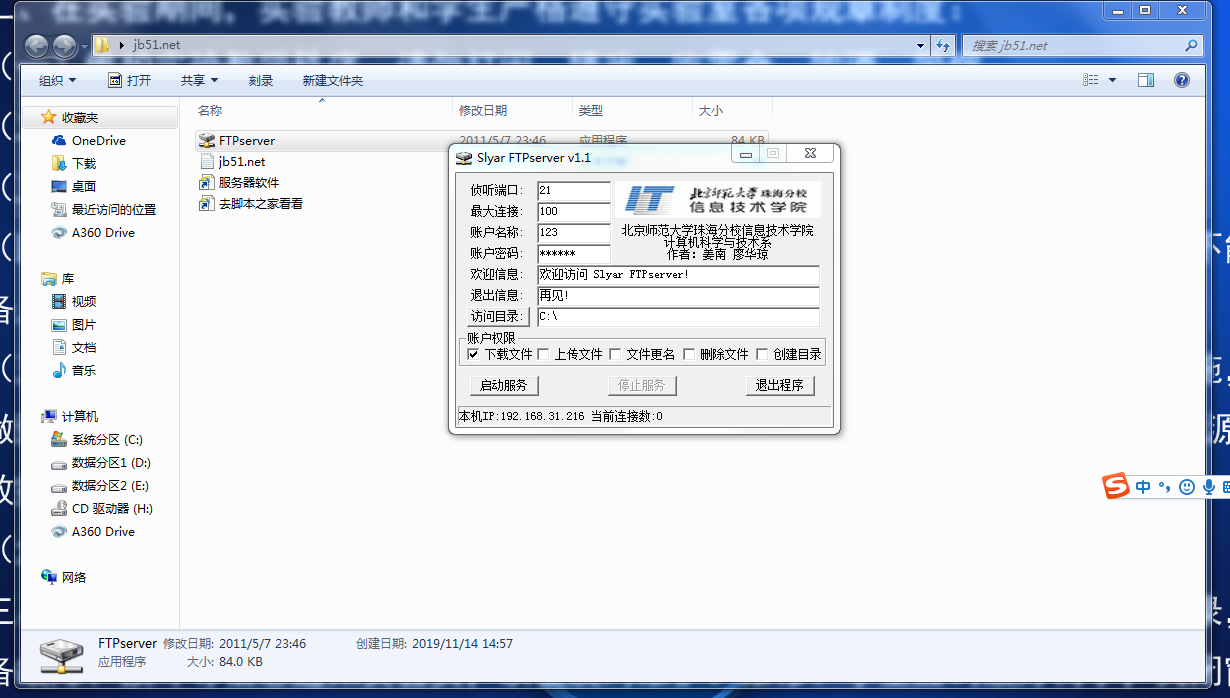Enable the 创建目录 permission checkbox
The image size is (1230, 698).
pyautogui.click(x=762, y=354)
